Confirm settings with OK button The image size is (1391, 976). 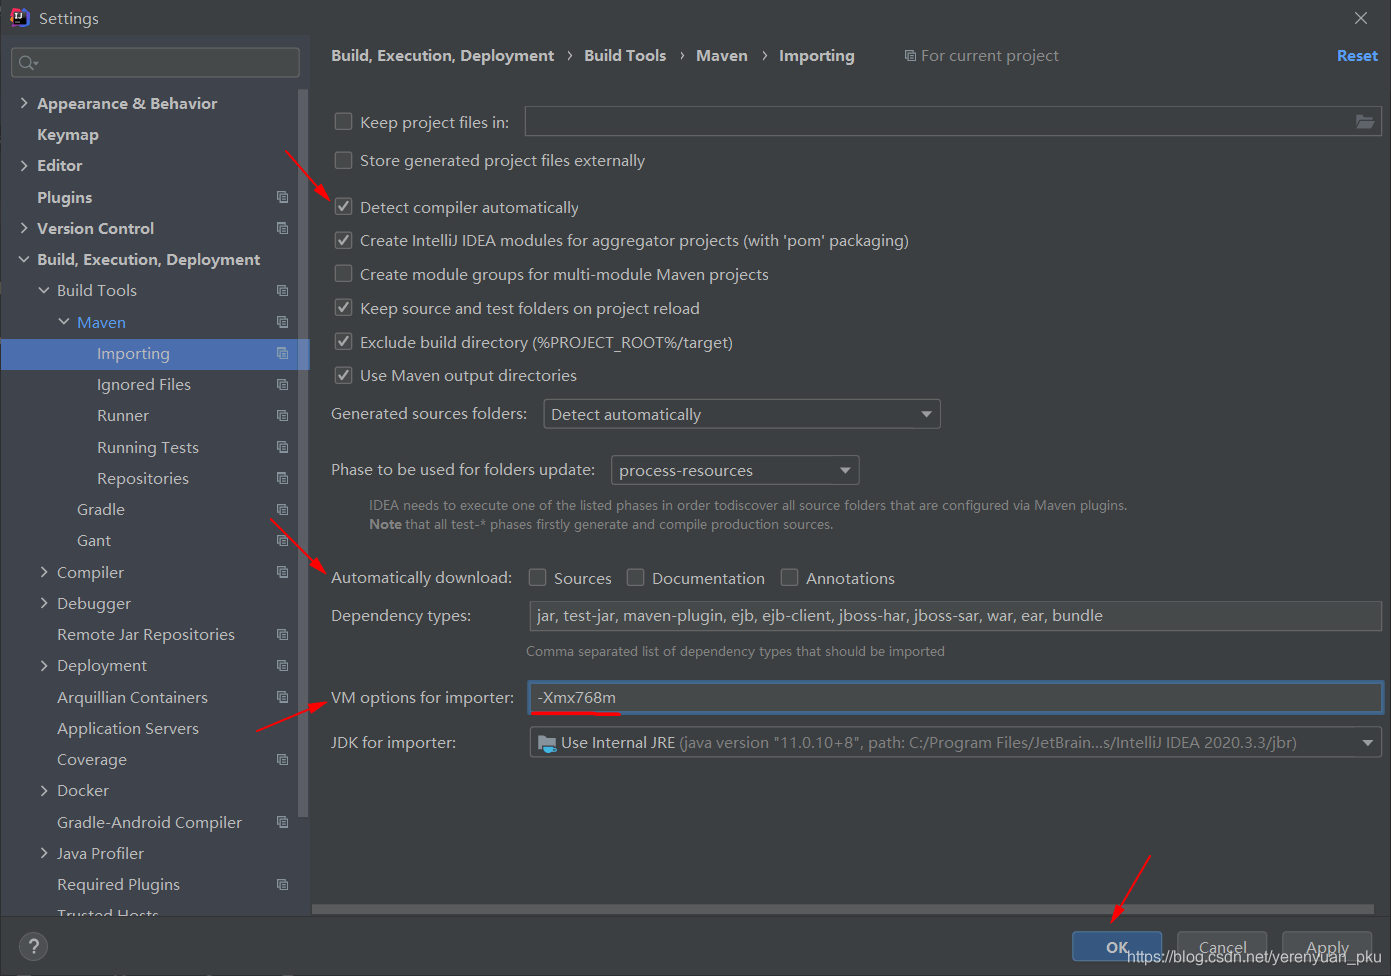(x=1117, y=946)
